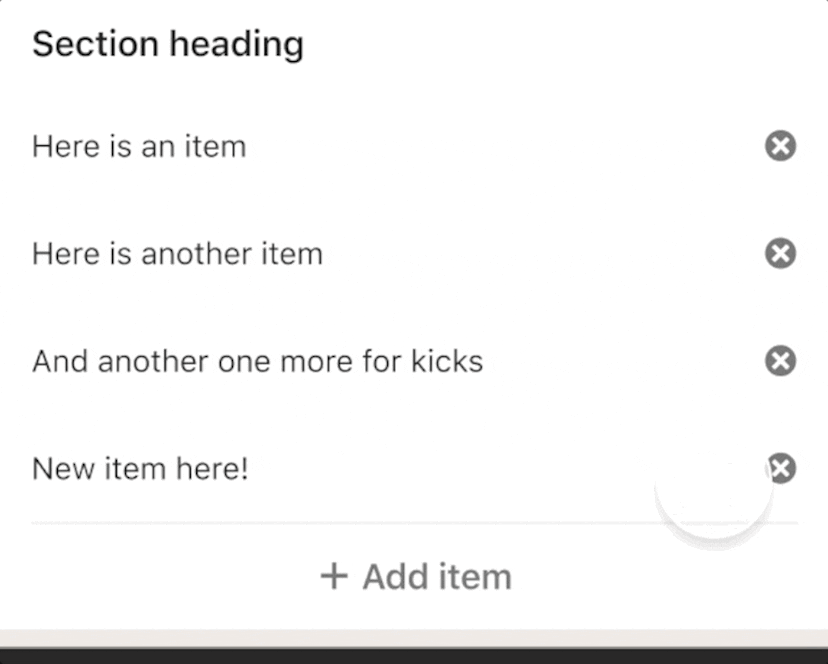Click the divider line under "New item here!"

point(414,520)
